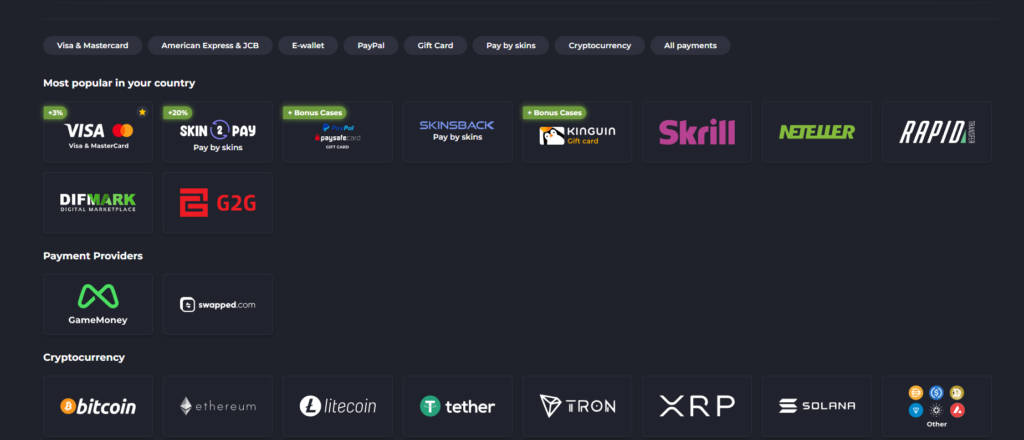The height and width of the screenshot is (440, 1024).
Task: Click Bonus Cases badge on PayPal tile
Action: tap(315, 113)
